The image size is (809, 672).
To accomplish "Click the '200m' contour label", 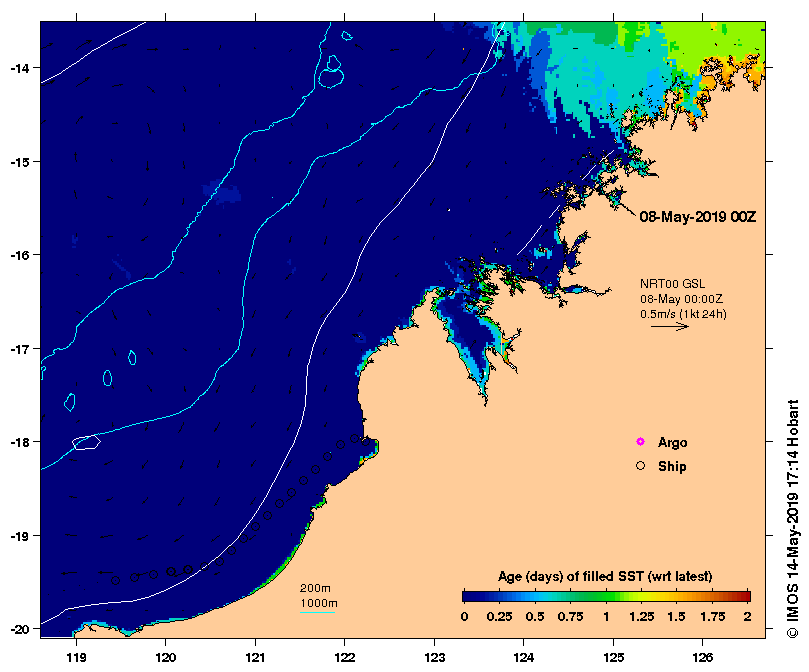I will [315, 588].
